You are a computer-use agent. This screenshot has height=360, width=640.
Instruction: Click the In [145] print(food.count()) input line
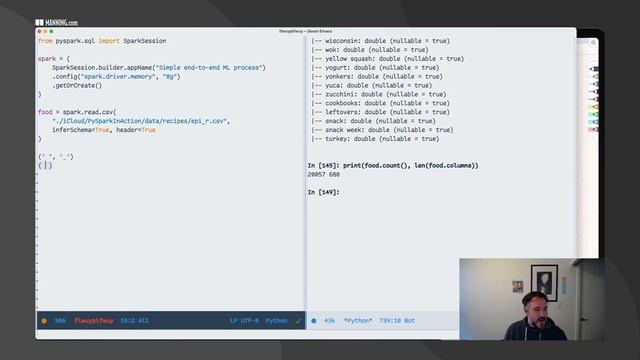pos(393,166)
